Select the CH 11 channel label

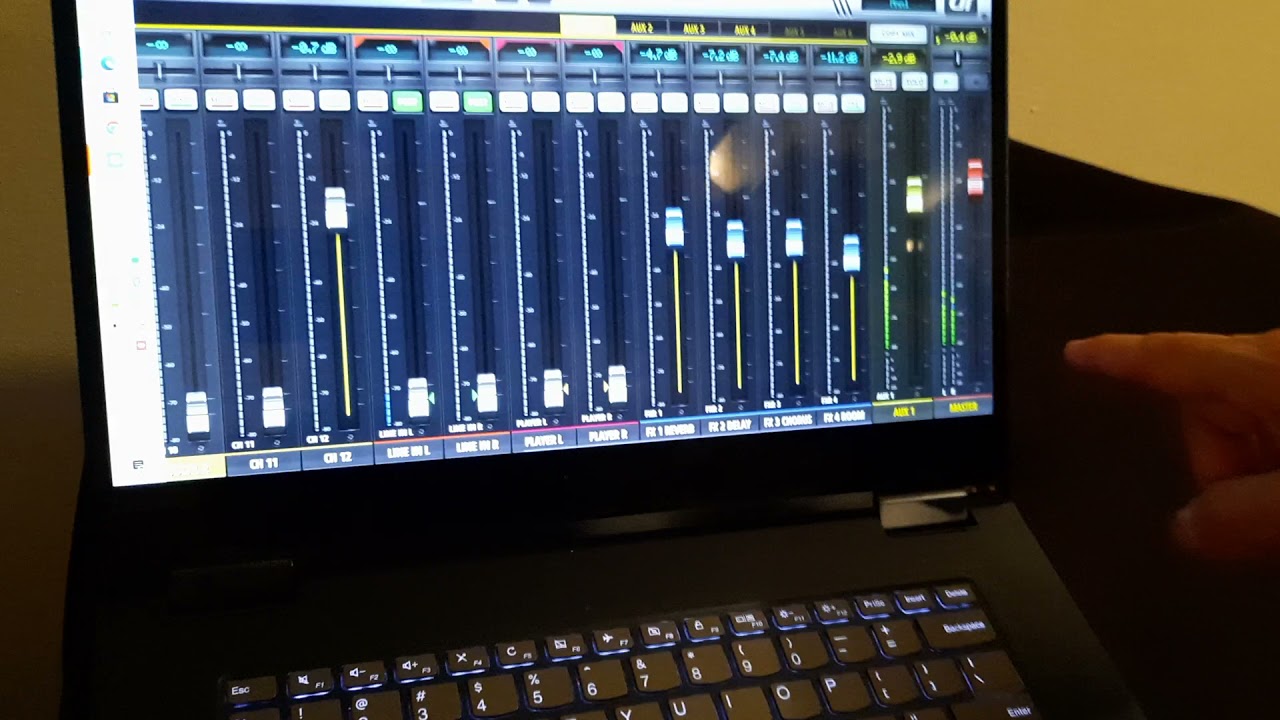click(265, 464)
